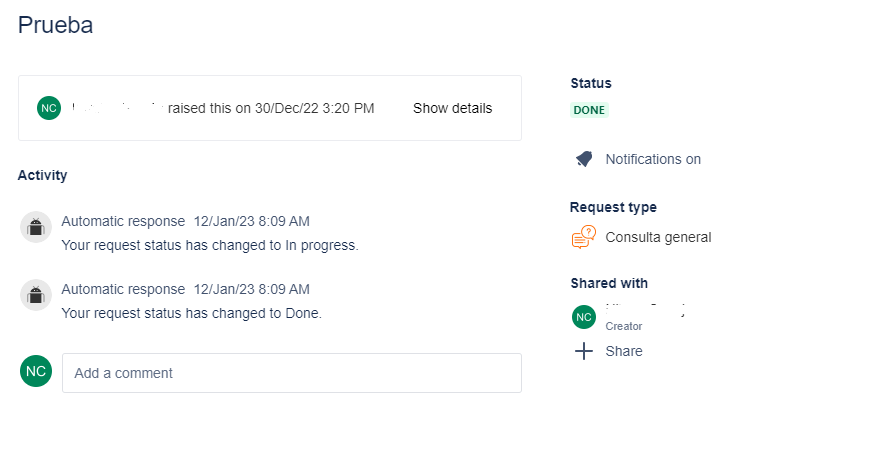Image resolution: width=885 pixels, height=463 pixels.
Task: Click second Automatic response robot avatar
Action: coord(36,295)
